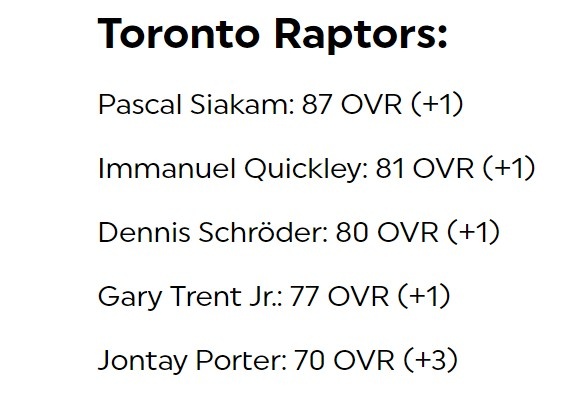Click the (+1) next to Pascal Siakam
Viewport: 585px width, 397px height.
pos(437,104)
